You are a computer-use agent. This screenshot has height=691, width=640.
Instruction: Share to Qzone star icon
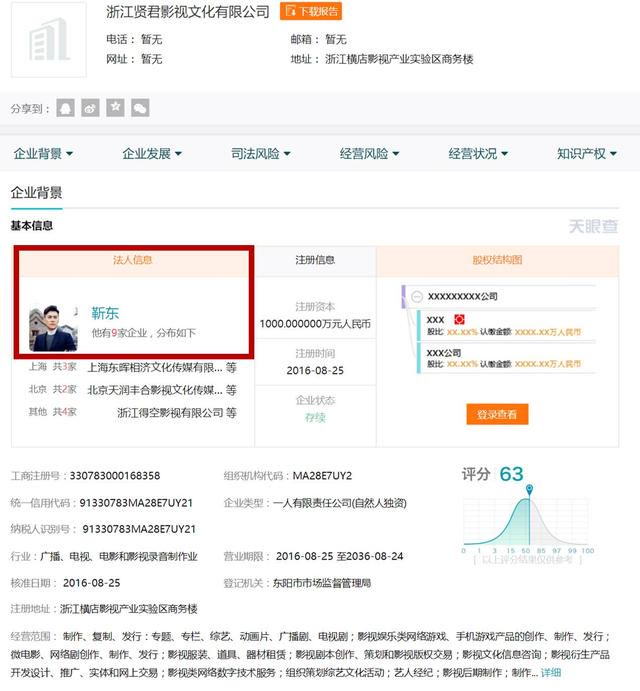coord(115,108)
